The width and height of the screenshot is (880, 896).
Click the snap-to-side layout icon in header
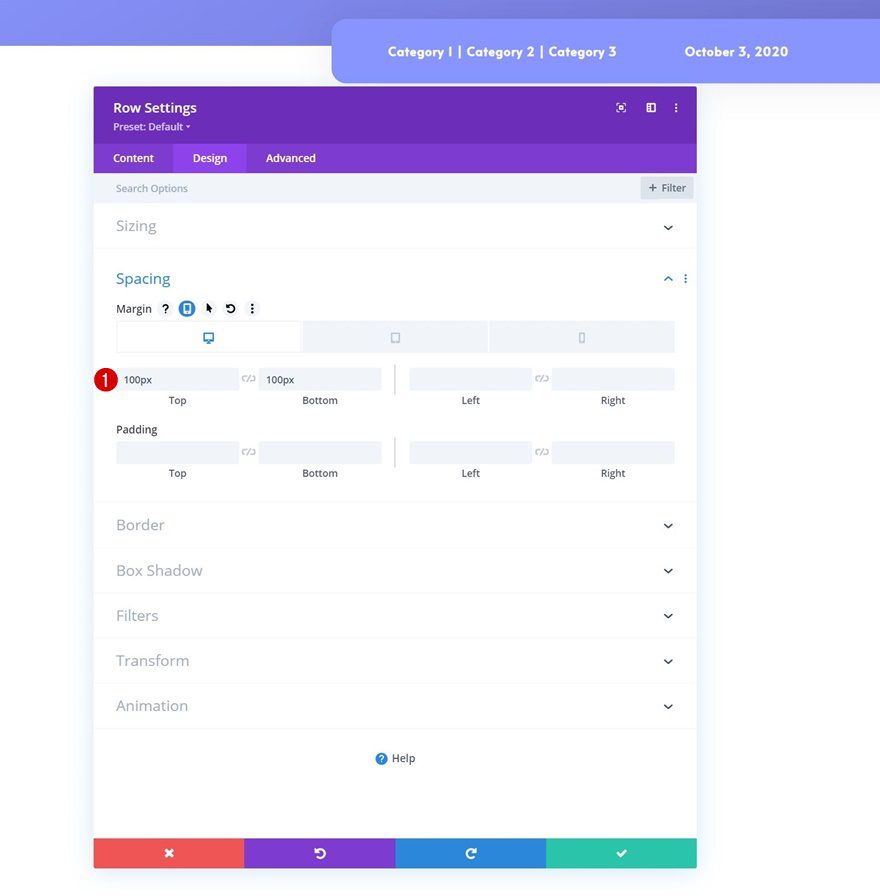[650, 107]
